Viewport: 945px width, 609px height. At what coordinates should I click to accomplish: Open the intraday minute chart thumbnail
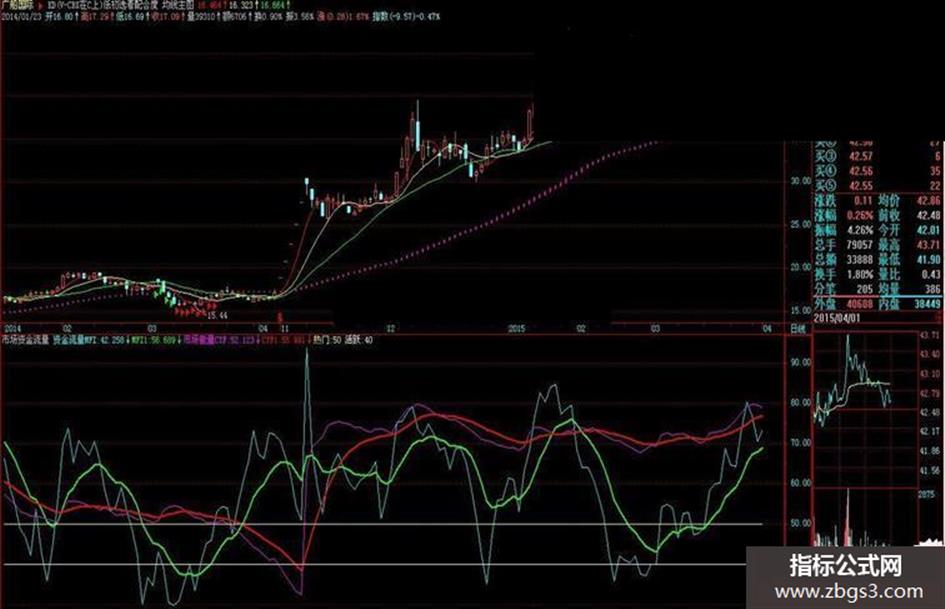pyautogui.click(x=865, y=407)
